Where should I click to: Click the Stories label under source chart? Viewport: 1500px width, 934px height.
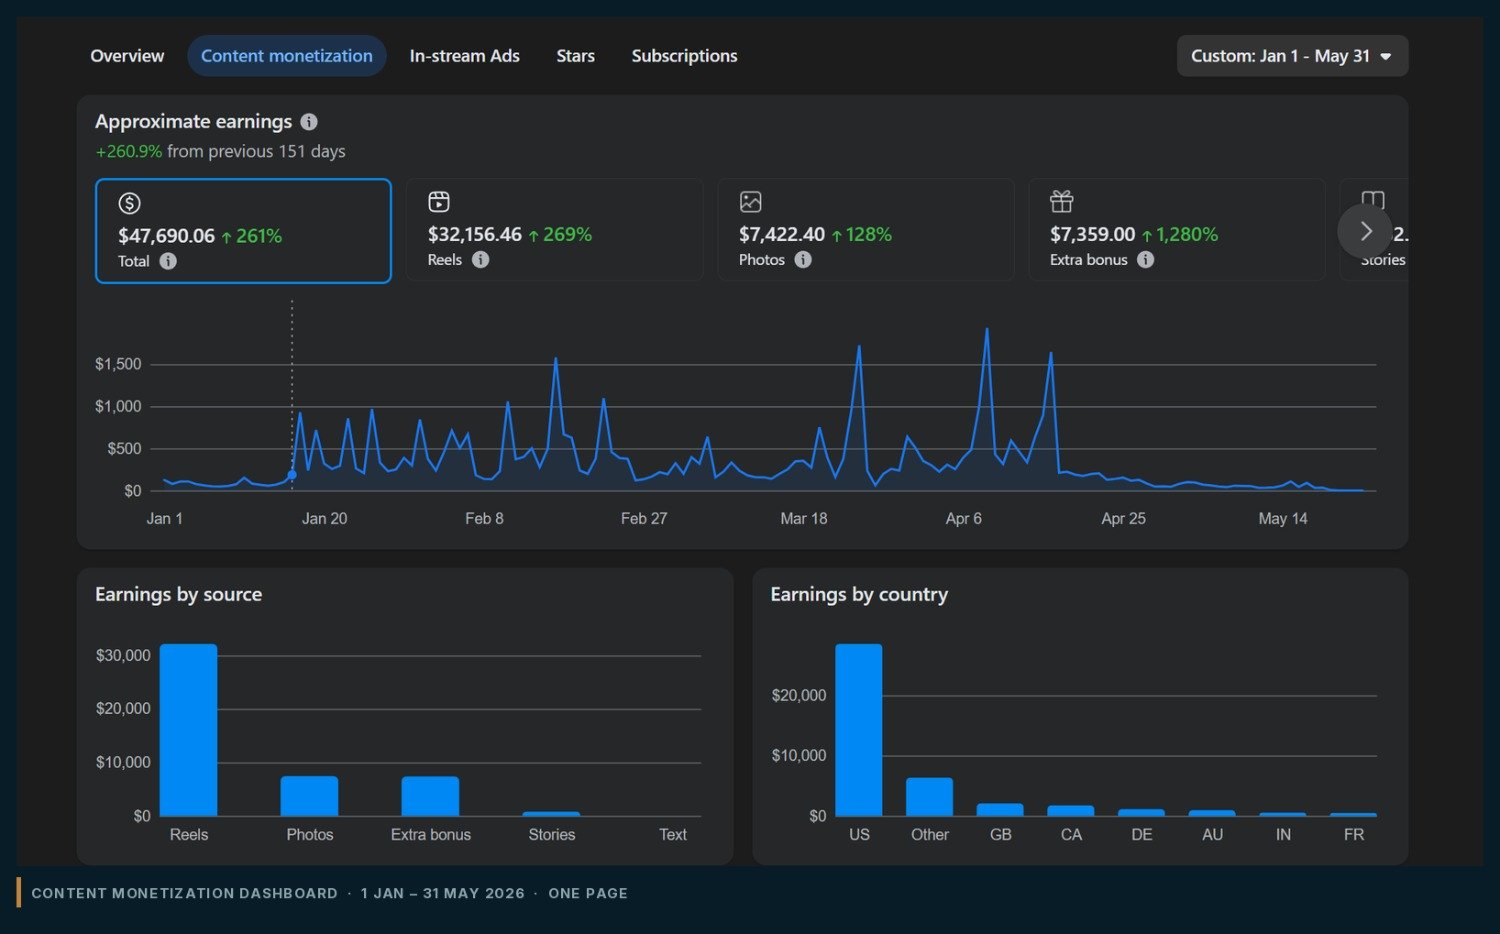coord(552,835)
